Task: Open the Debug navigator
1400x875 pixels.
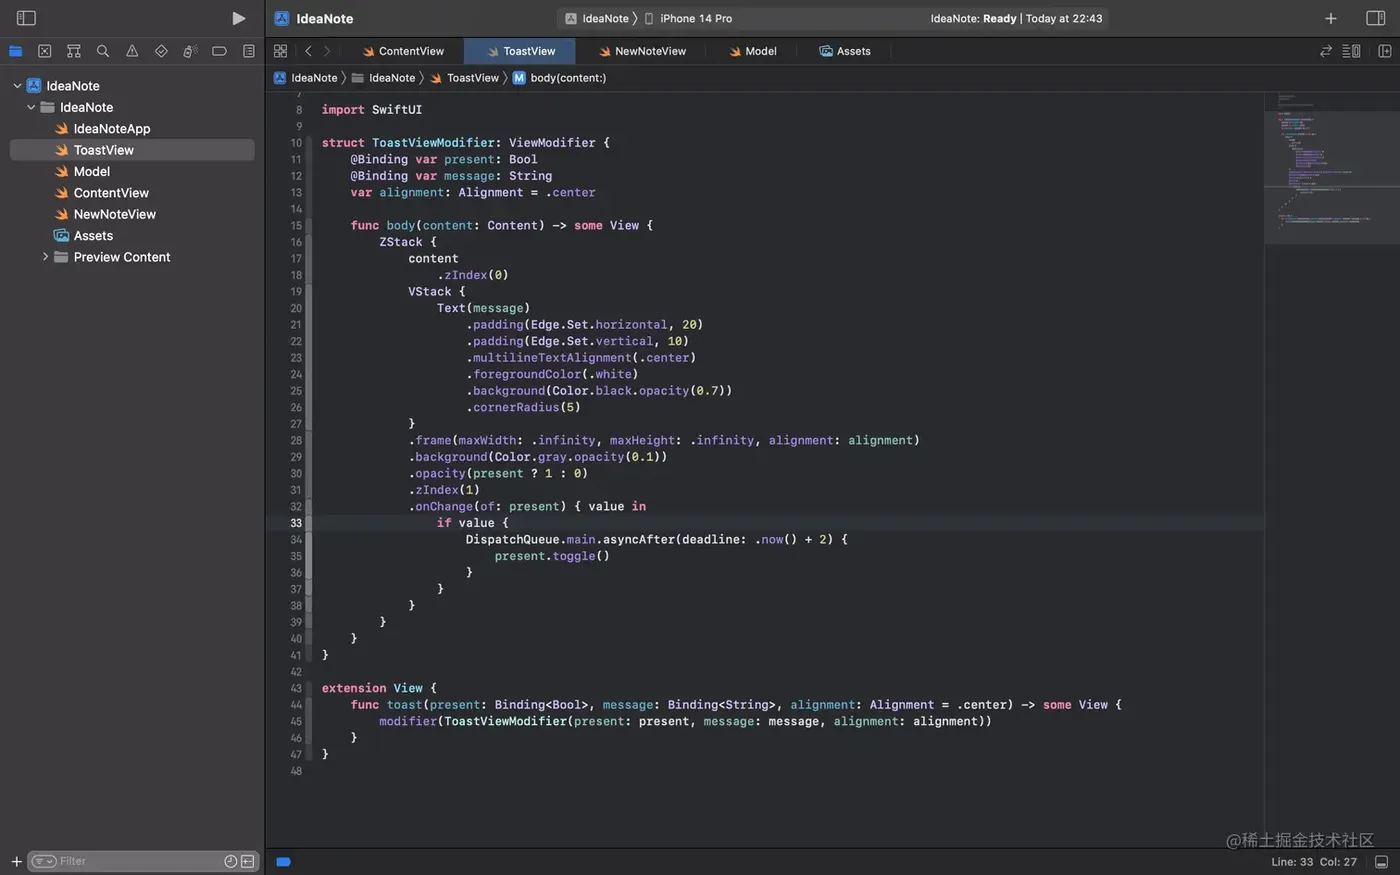Action: coord(190,51)
